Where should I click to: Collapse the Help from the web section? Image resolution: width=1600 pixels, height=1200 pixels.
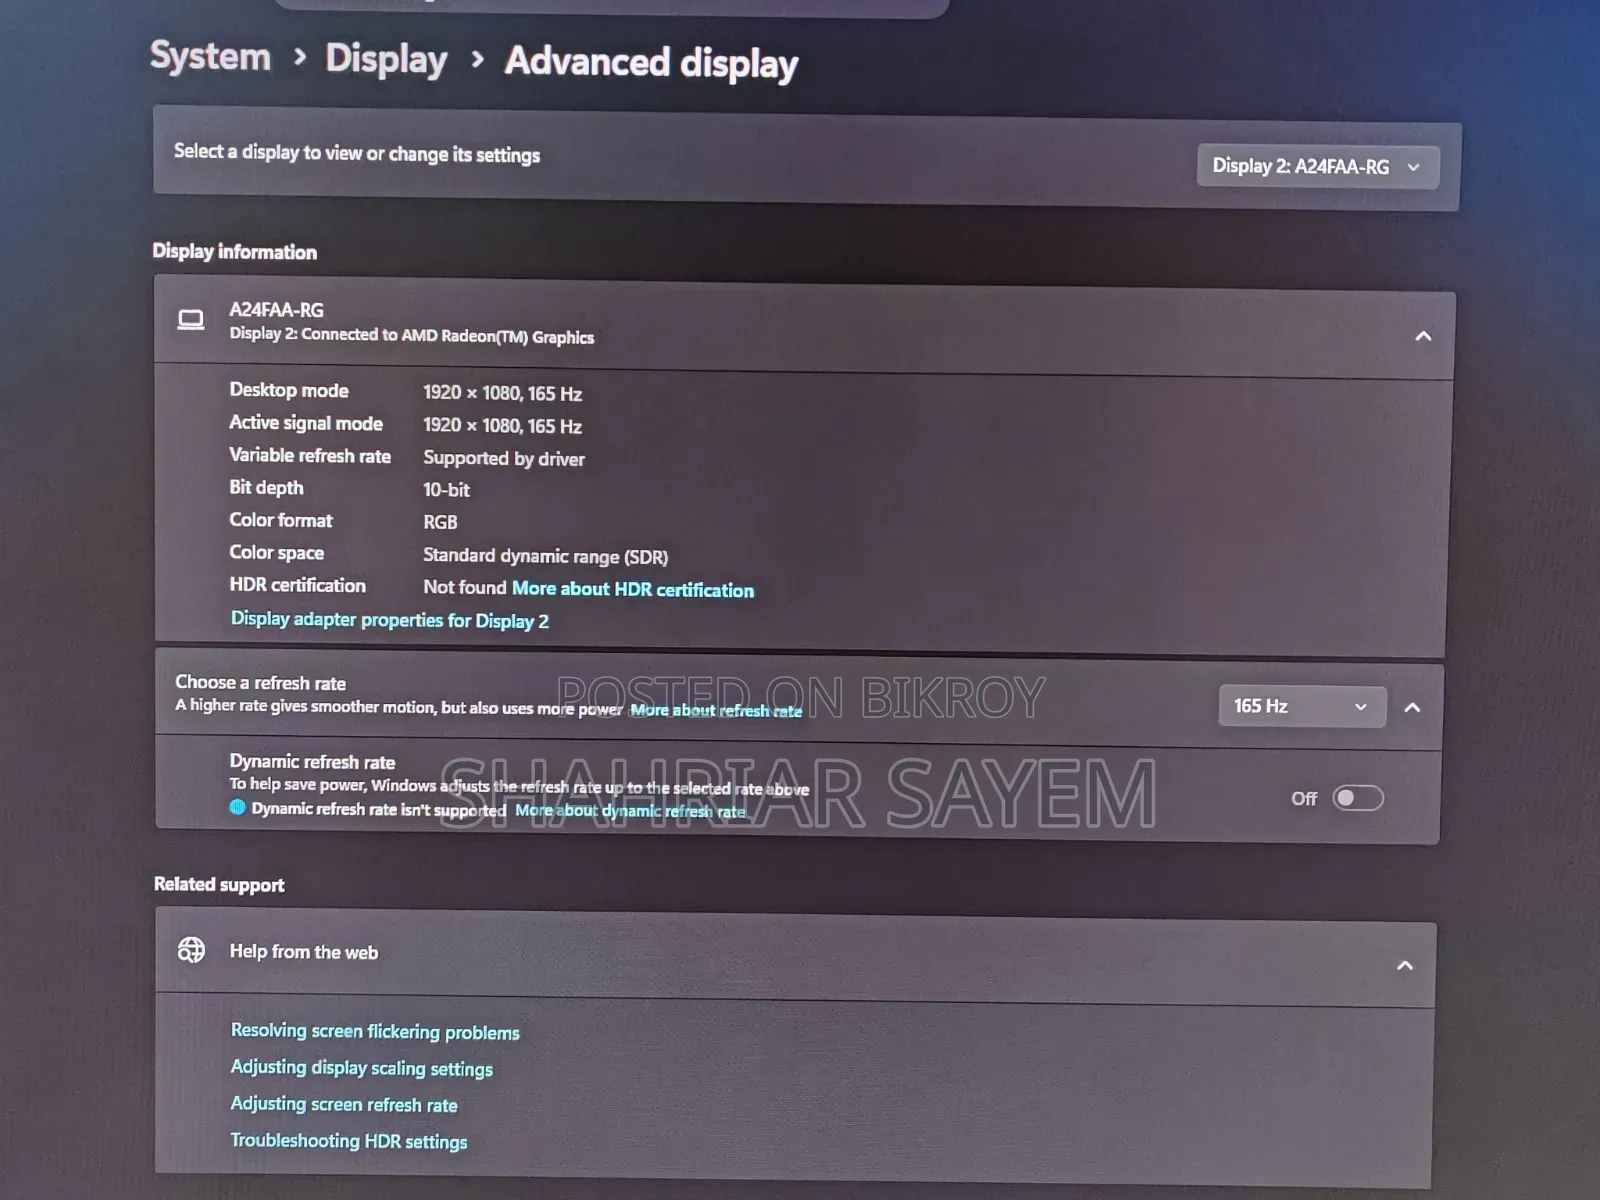click(1405, 965)
